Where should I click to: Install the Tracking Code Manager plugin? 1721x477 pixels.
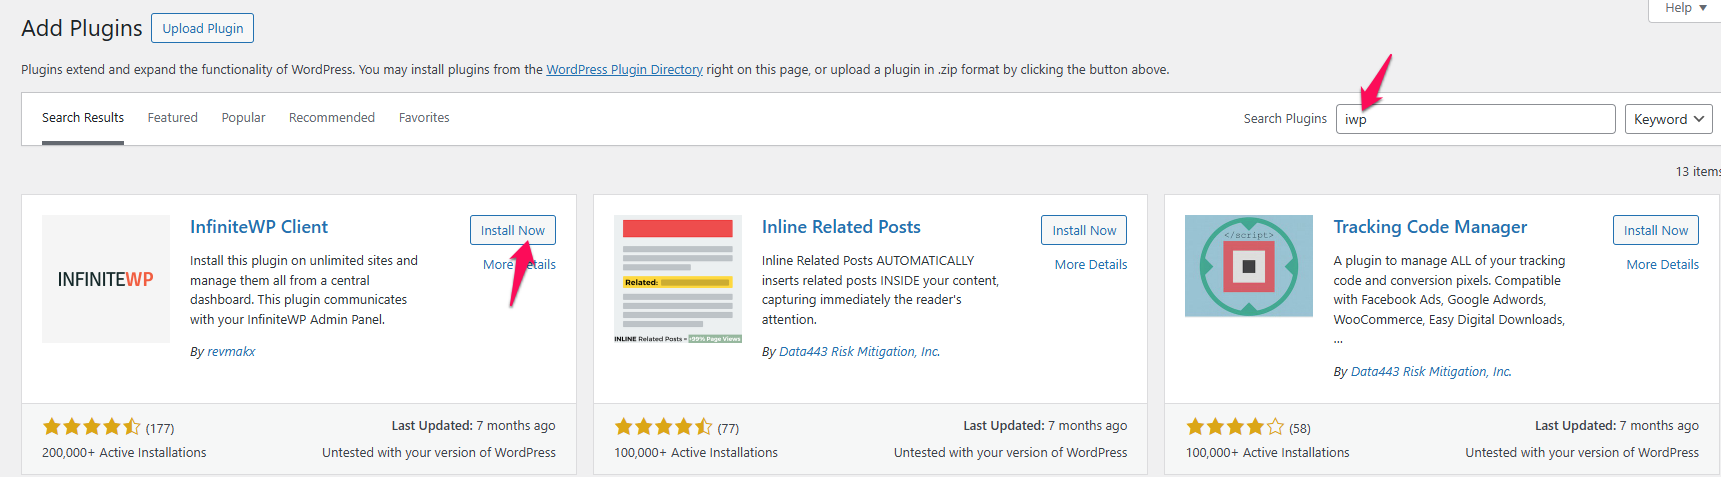point(1656,230)
